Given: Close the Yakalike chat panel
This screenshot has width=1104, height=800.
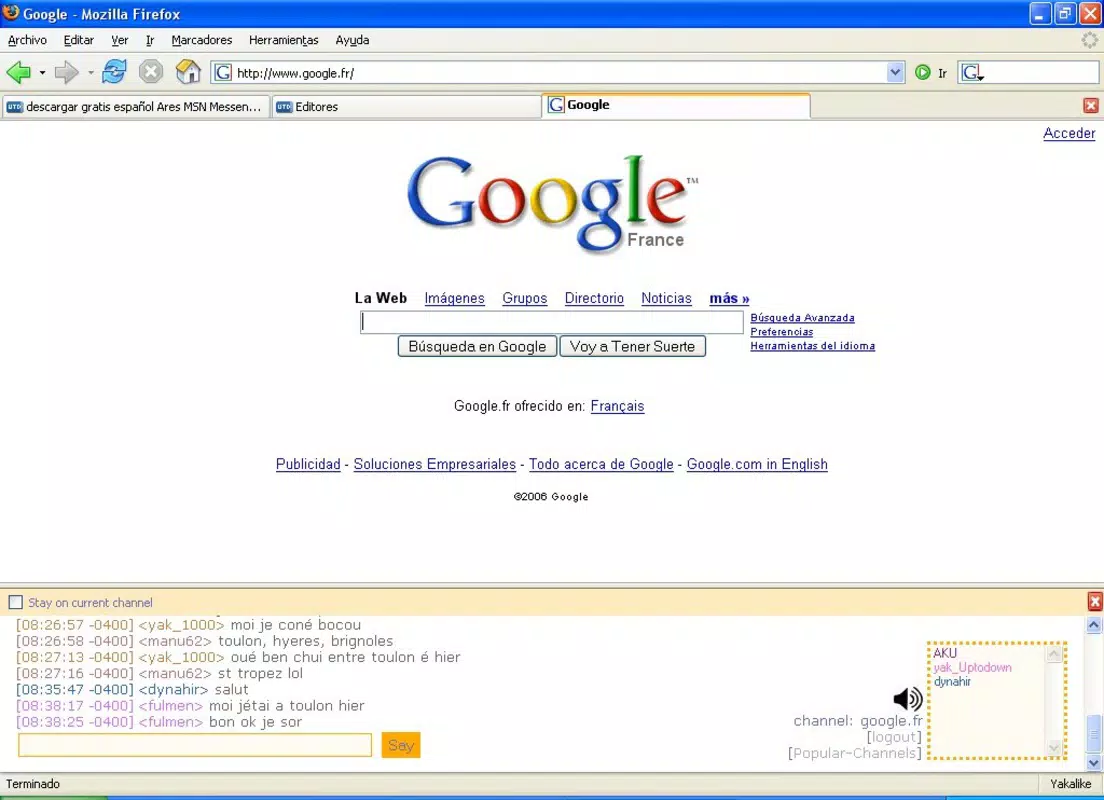Looking at the screenshot, I should point(1095,601).
